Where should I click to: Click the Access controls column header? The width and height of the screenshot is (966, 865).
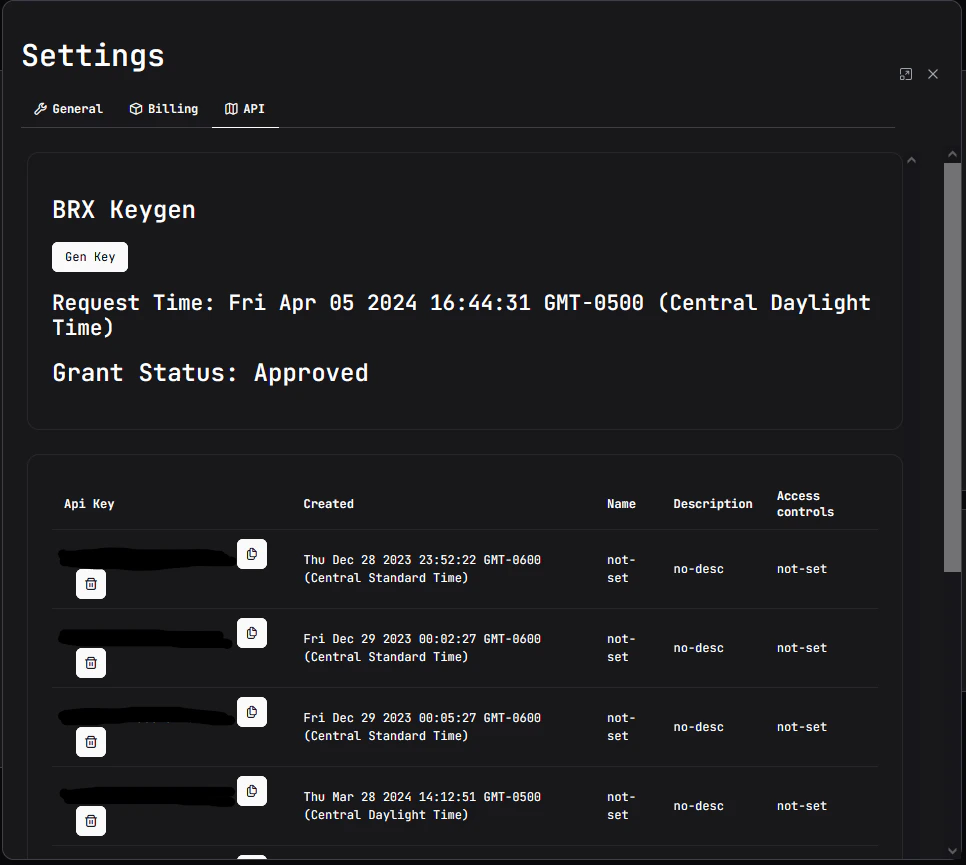coord(805,504)
